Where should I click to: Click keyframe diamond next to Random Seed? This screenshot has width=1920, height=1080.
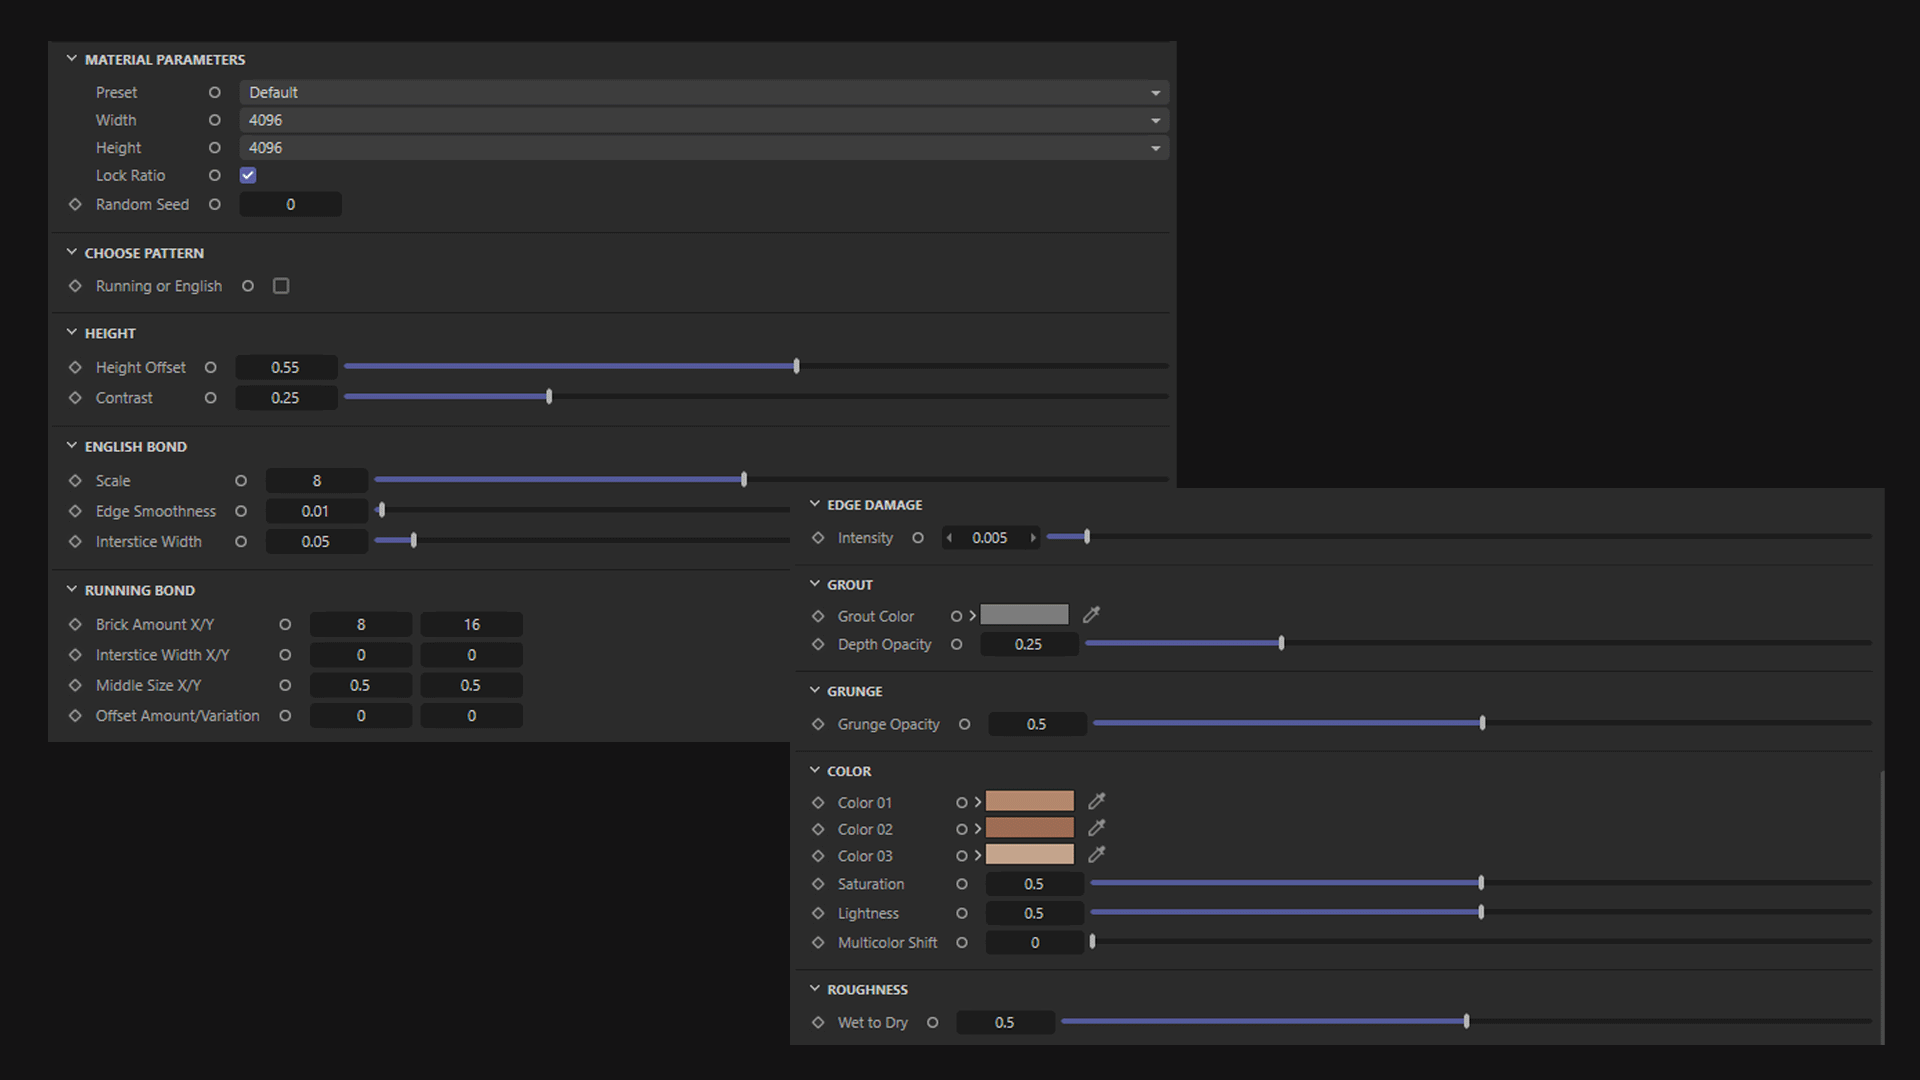(x=75, y=204)
